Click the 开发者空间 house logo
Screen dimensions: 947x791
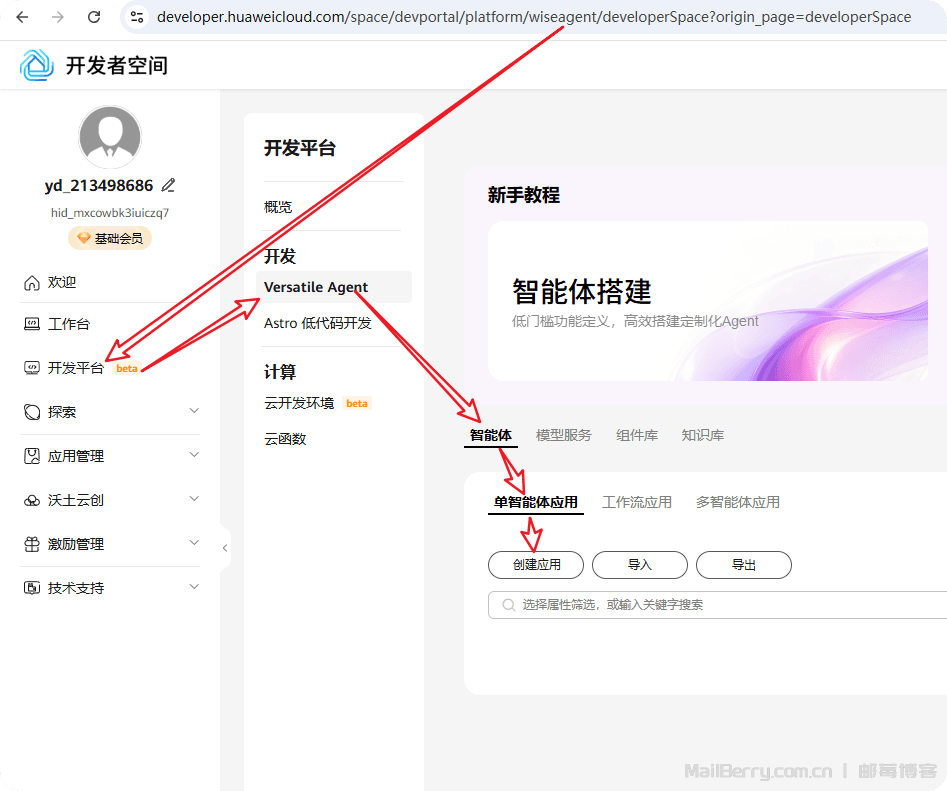click(37, 65)
